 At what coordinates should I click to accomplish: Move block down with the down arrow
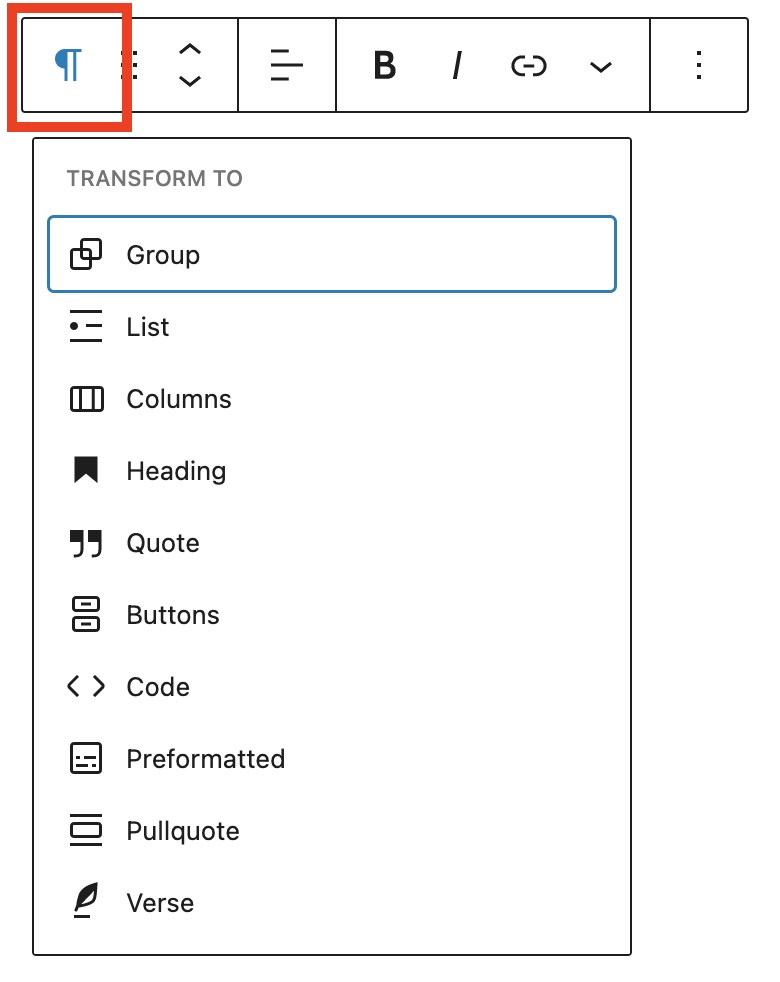point(190,81)
